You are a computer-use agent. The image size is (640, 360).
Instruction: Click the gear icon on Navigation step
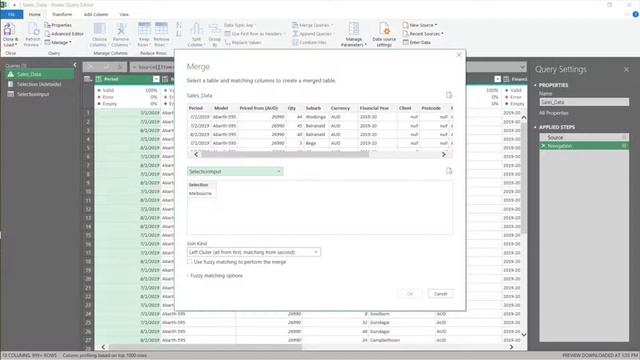click(624, 146)
